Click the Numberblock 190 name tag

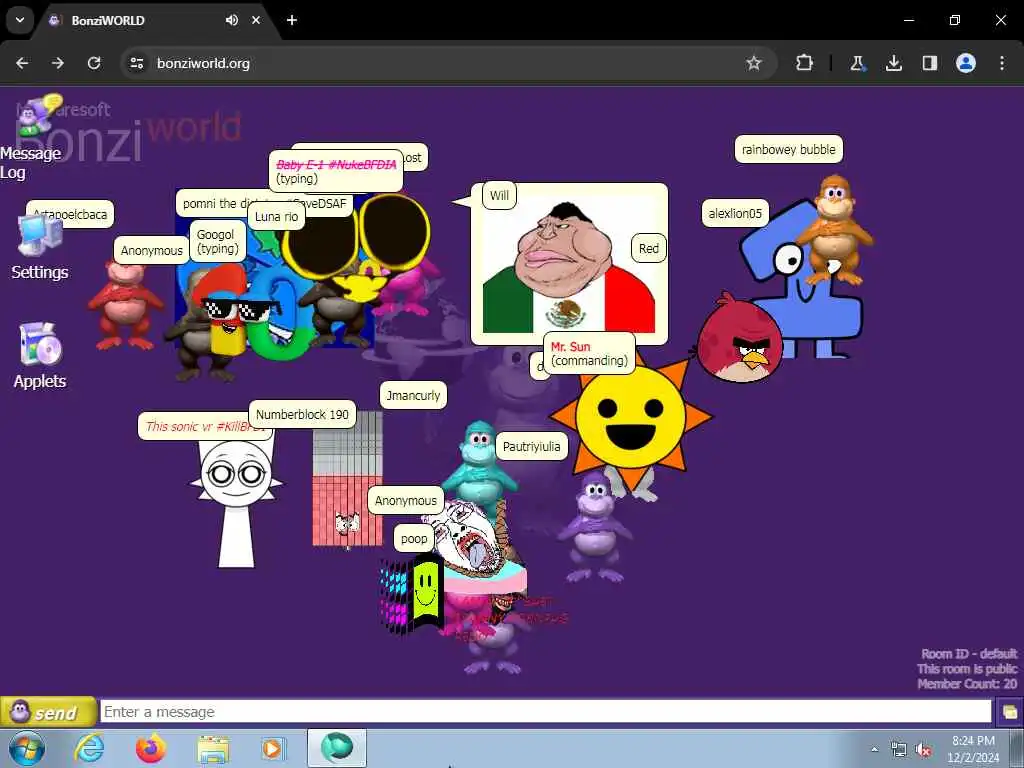click(302, 415)
